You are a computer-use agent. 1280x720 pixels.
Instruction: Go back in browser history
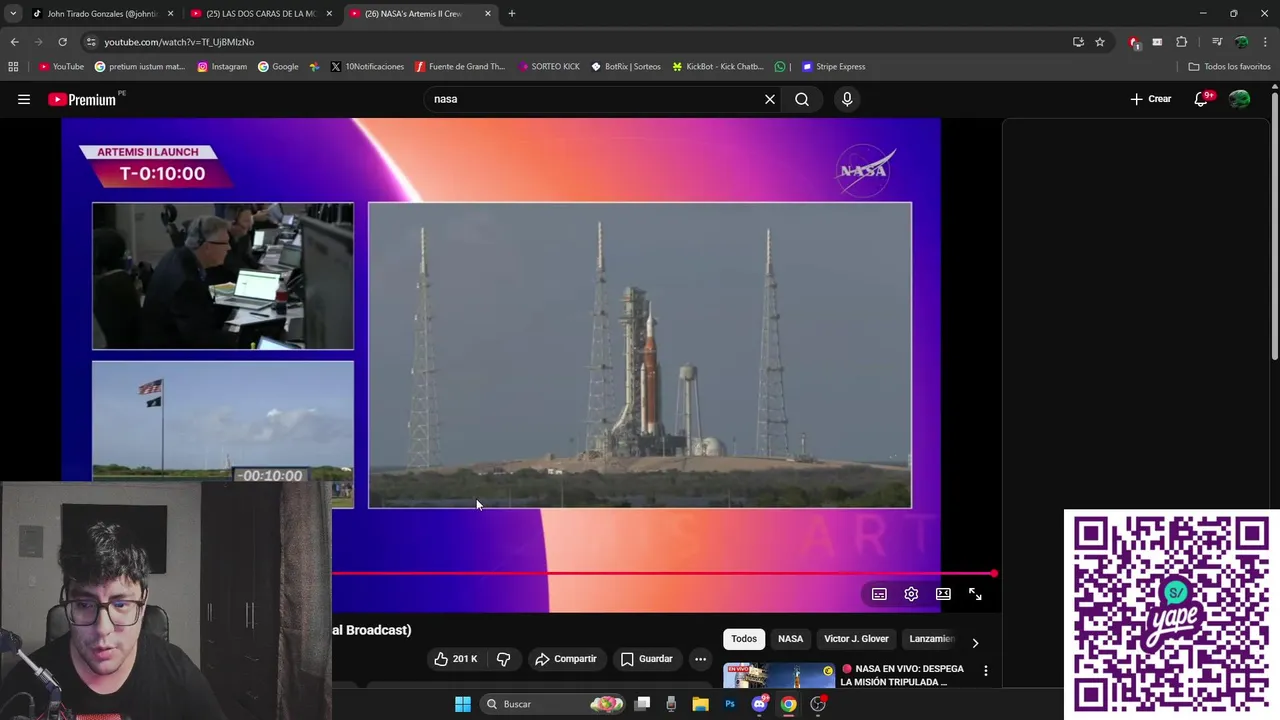coord(14,42)
